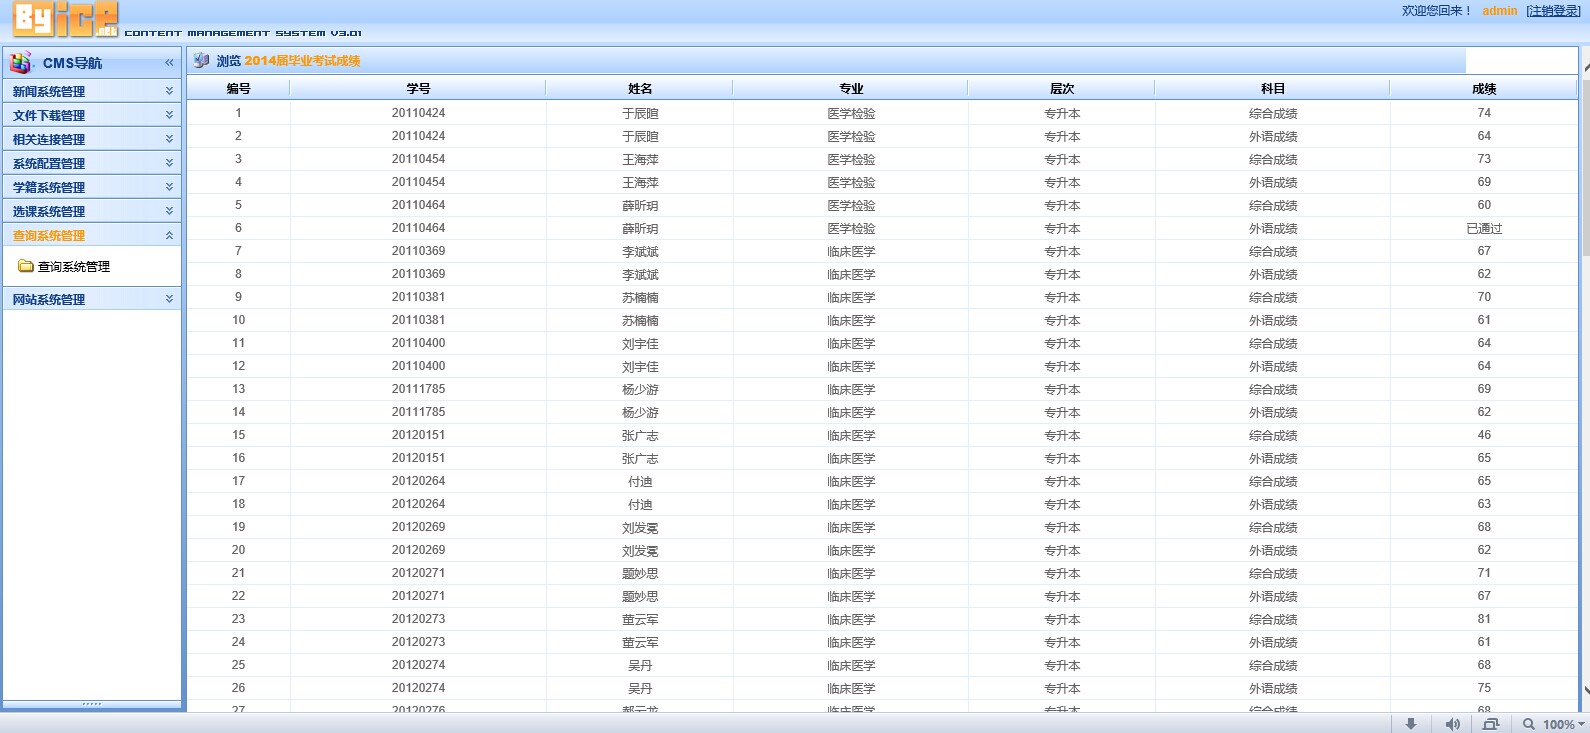The width and height of the screenshot is (1590, 733).
Task: Select name 张广志 in row 16
Action: [x=640, y=458]
